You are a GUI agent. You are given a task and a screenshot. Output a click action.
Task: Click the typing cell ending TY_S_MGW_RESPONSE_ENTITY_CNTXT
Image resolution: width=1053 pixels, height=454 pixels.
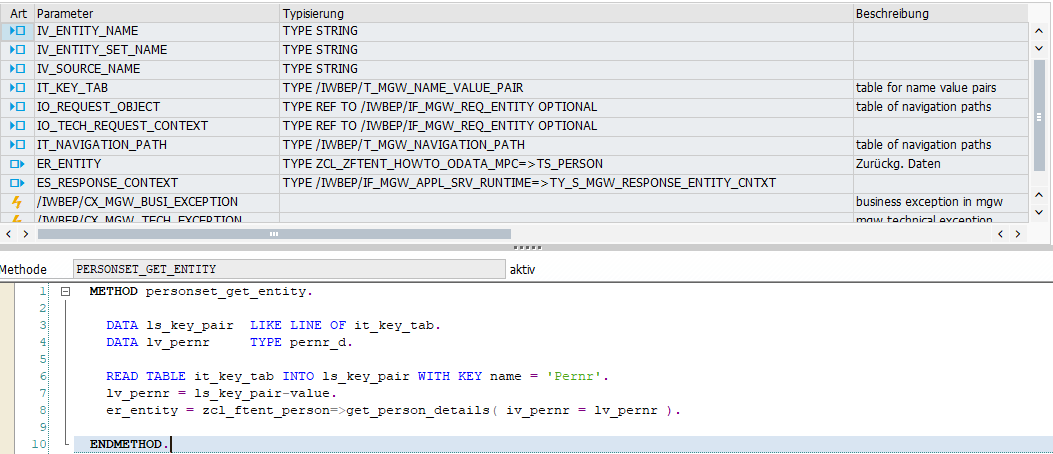(x=566, y=183)
